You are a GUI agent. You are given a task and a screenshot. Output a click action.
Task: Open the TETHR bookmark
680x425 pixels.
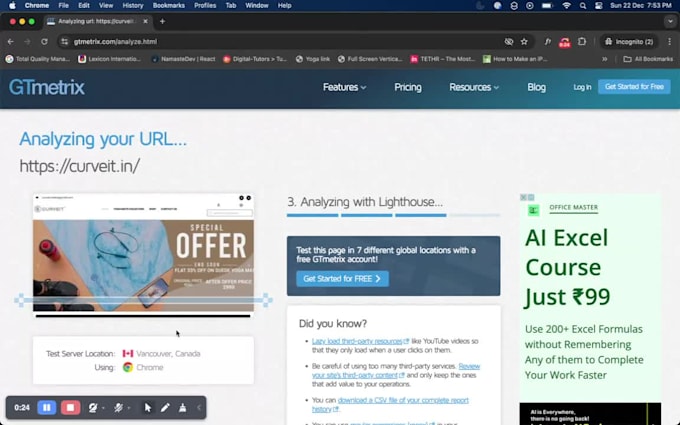(x=442, y=59)
